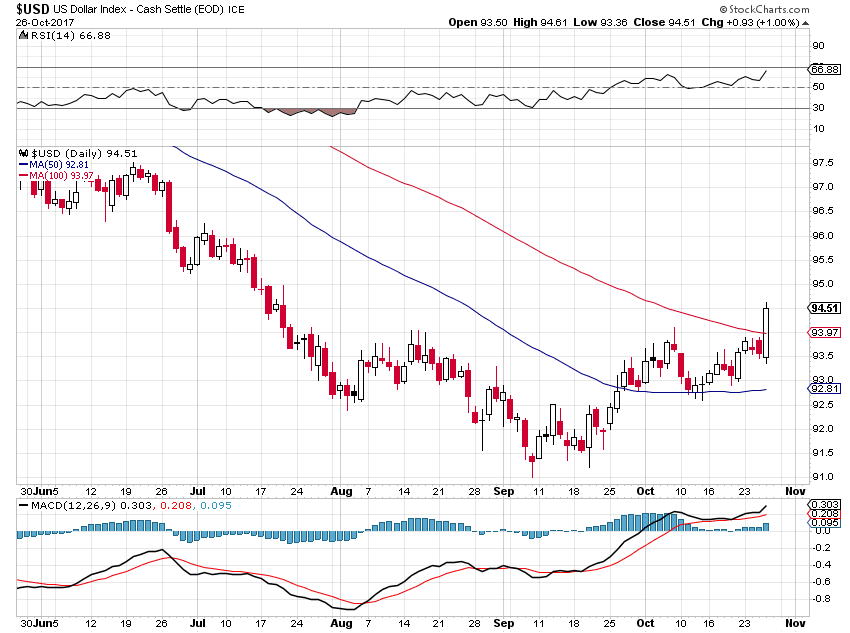This screenshot has width=850, height=633.
Task: Click the blue MA(50) legend marker
Action: click(25, 164)
